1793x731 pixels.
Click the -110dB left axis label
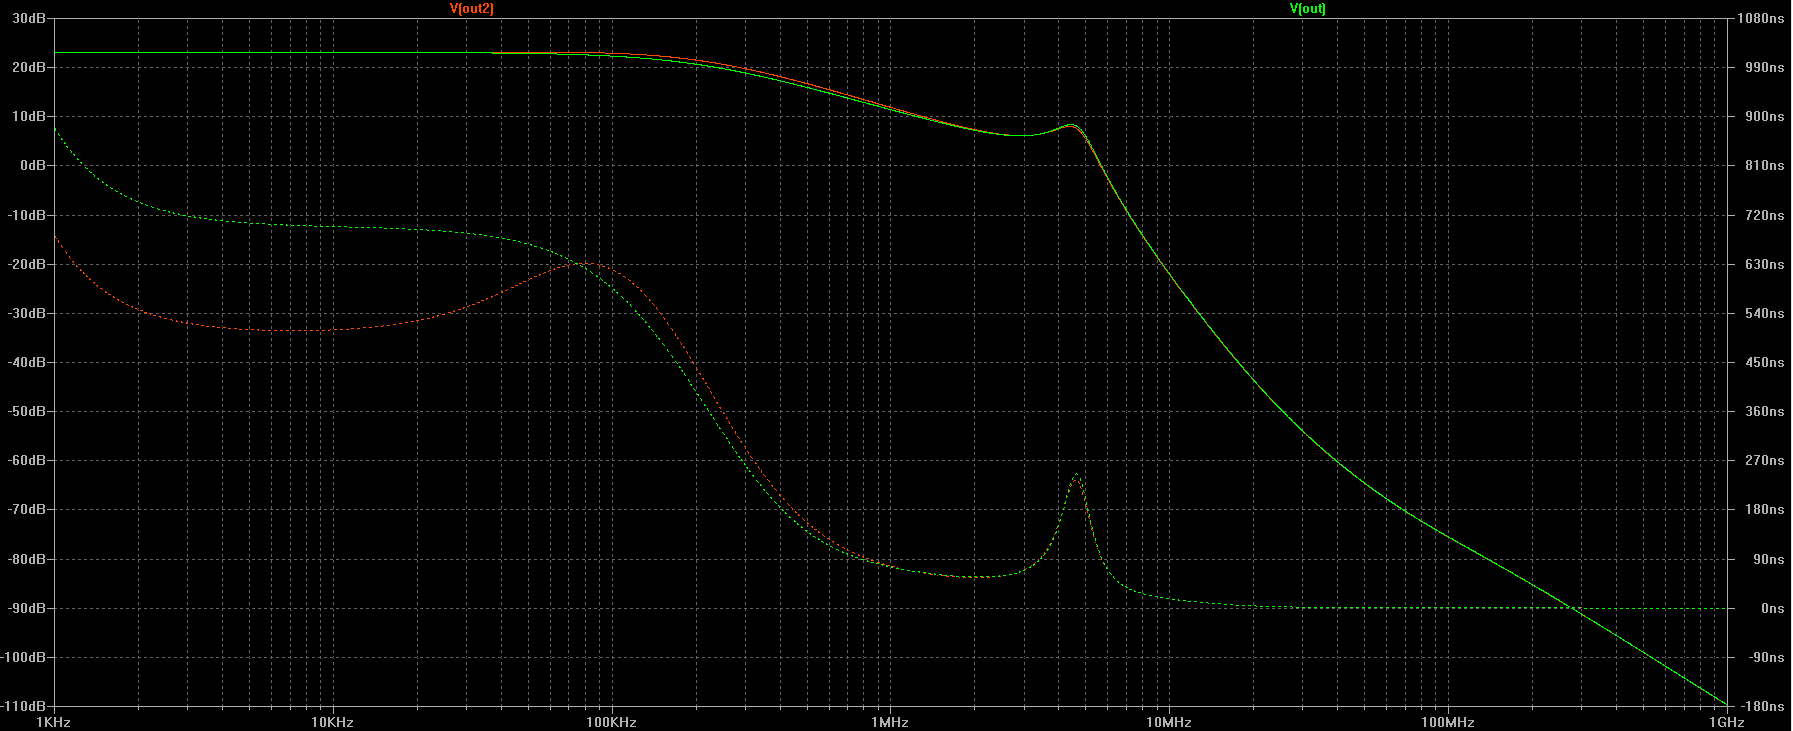pyautogui.click(x=24, y=707)
